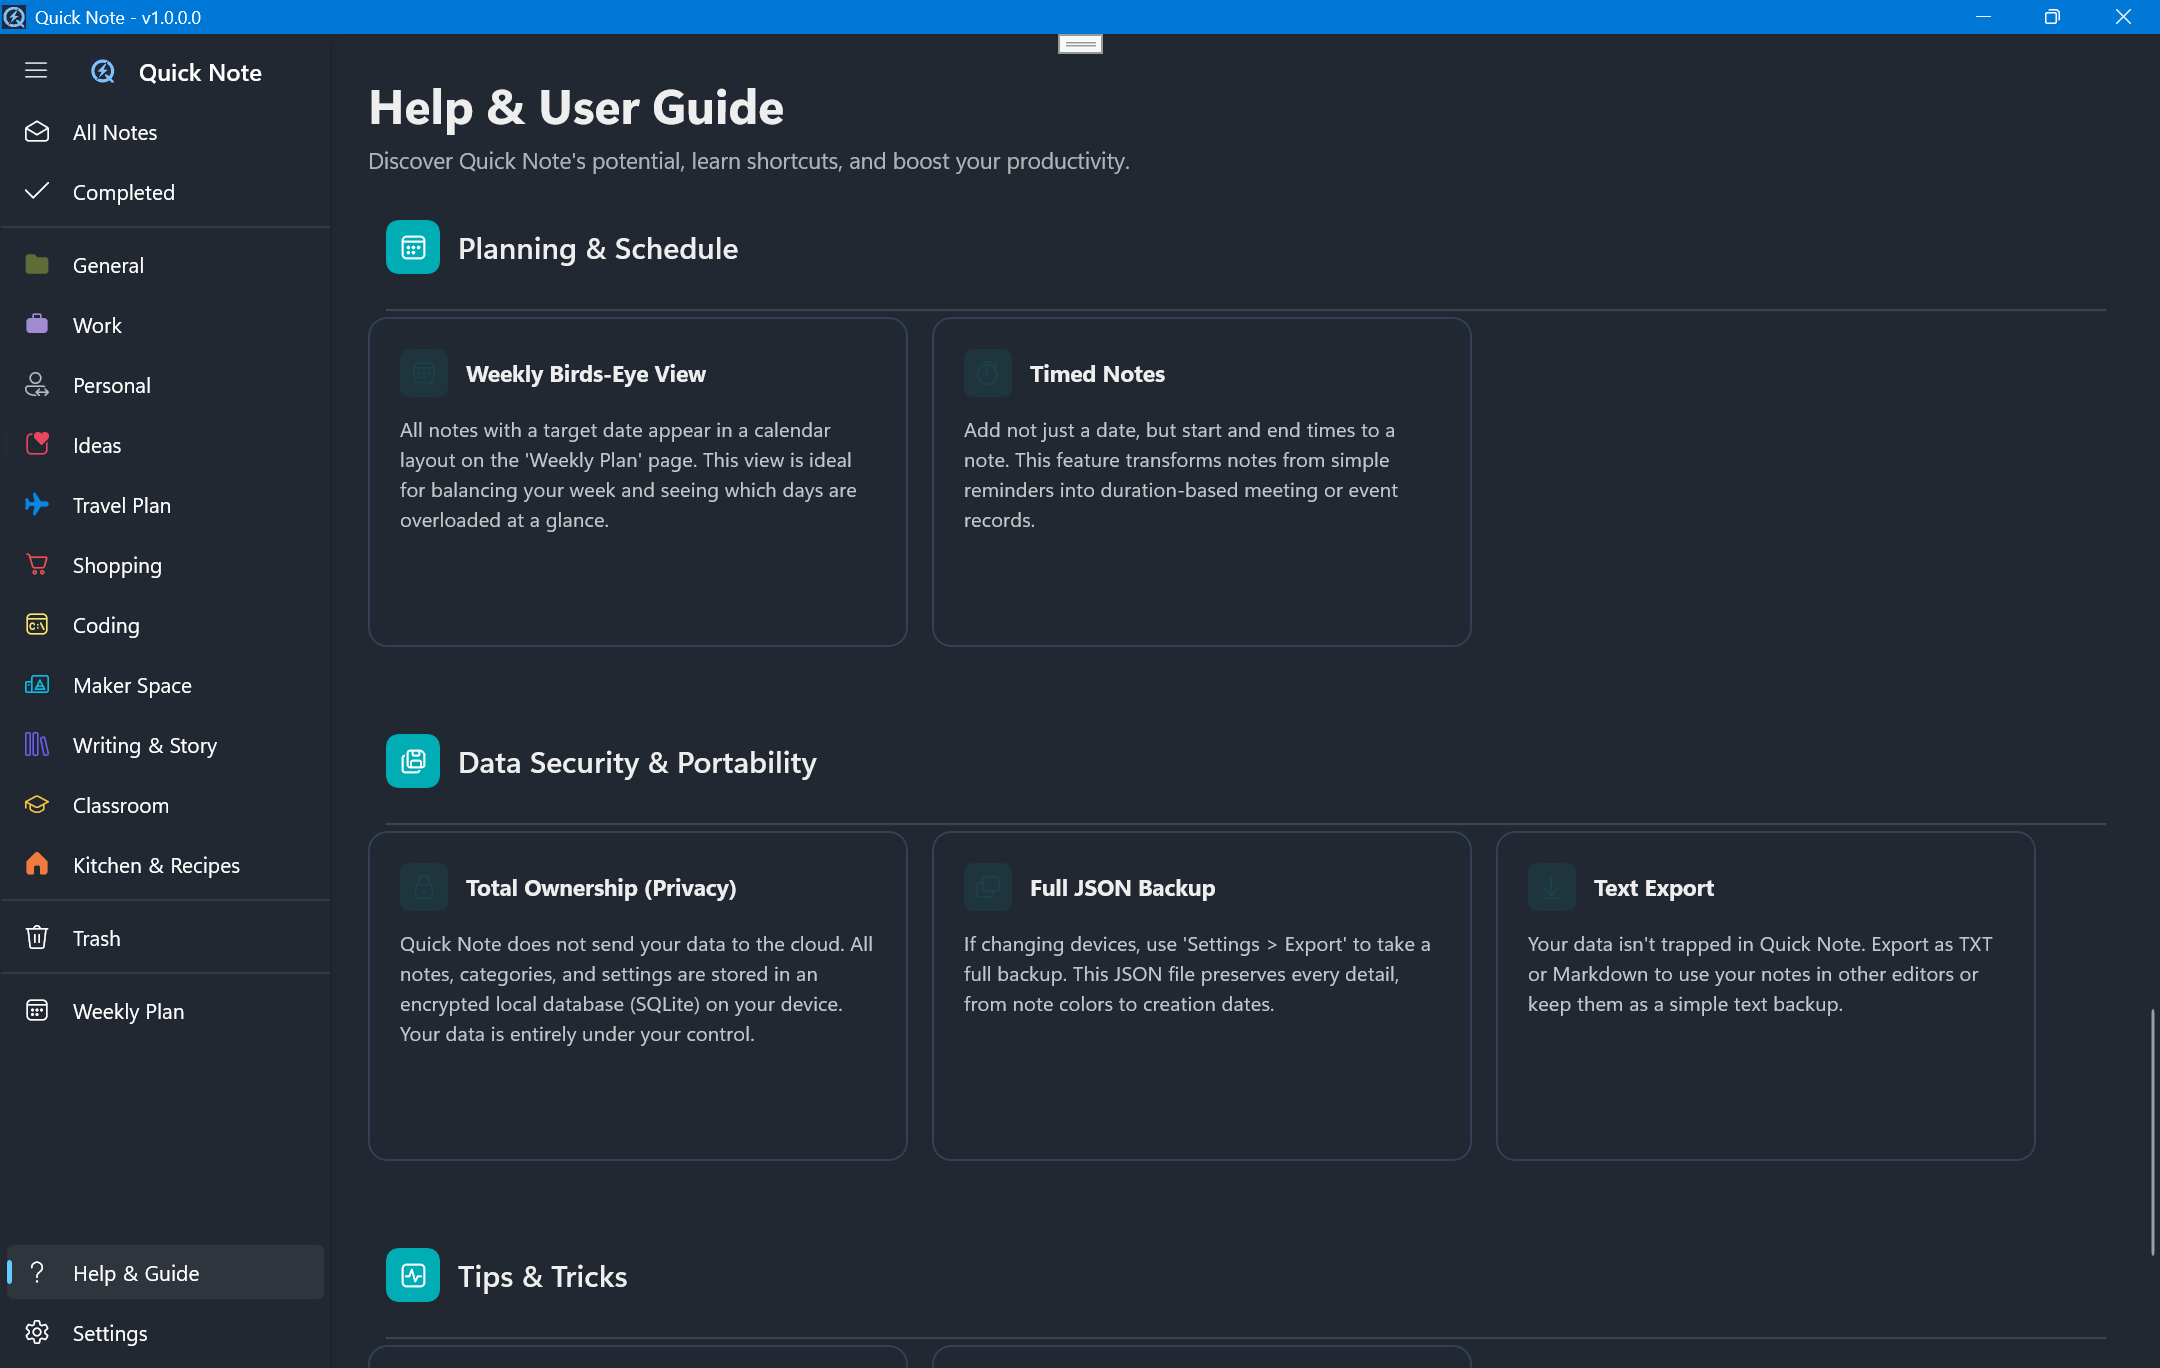Click the Planning & Schedule calendar icon
This screenshot has height=1368, width=2160.
[x=413, y=247]
